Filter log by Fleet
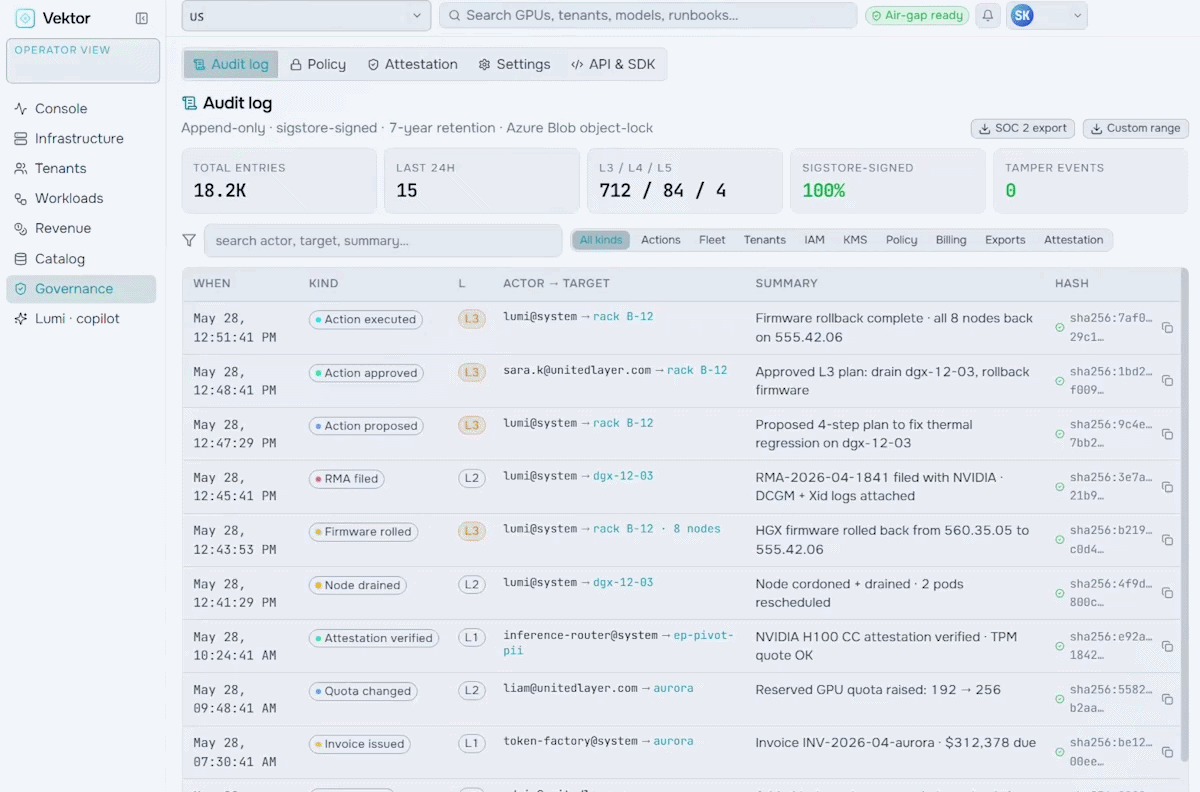Screen dimensions: 1200x792 tap(712, 240)
